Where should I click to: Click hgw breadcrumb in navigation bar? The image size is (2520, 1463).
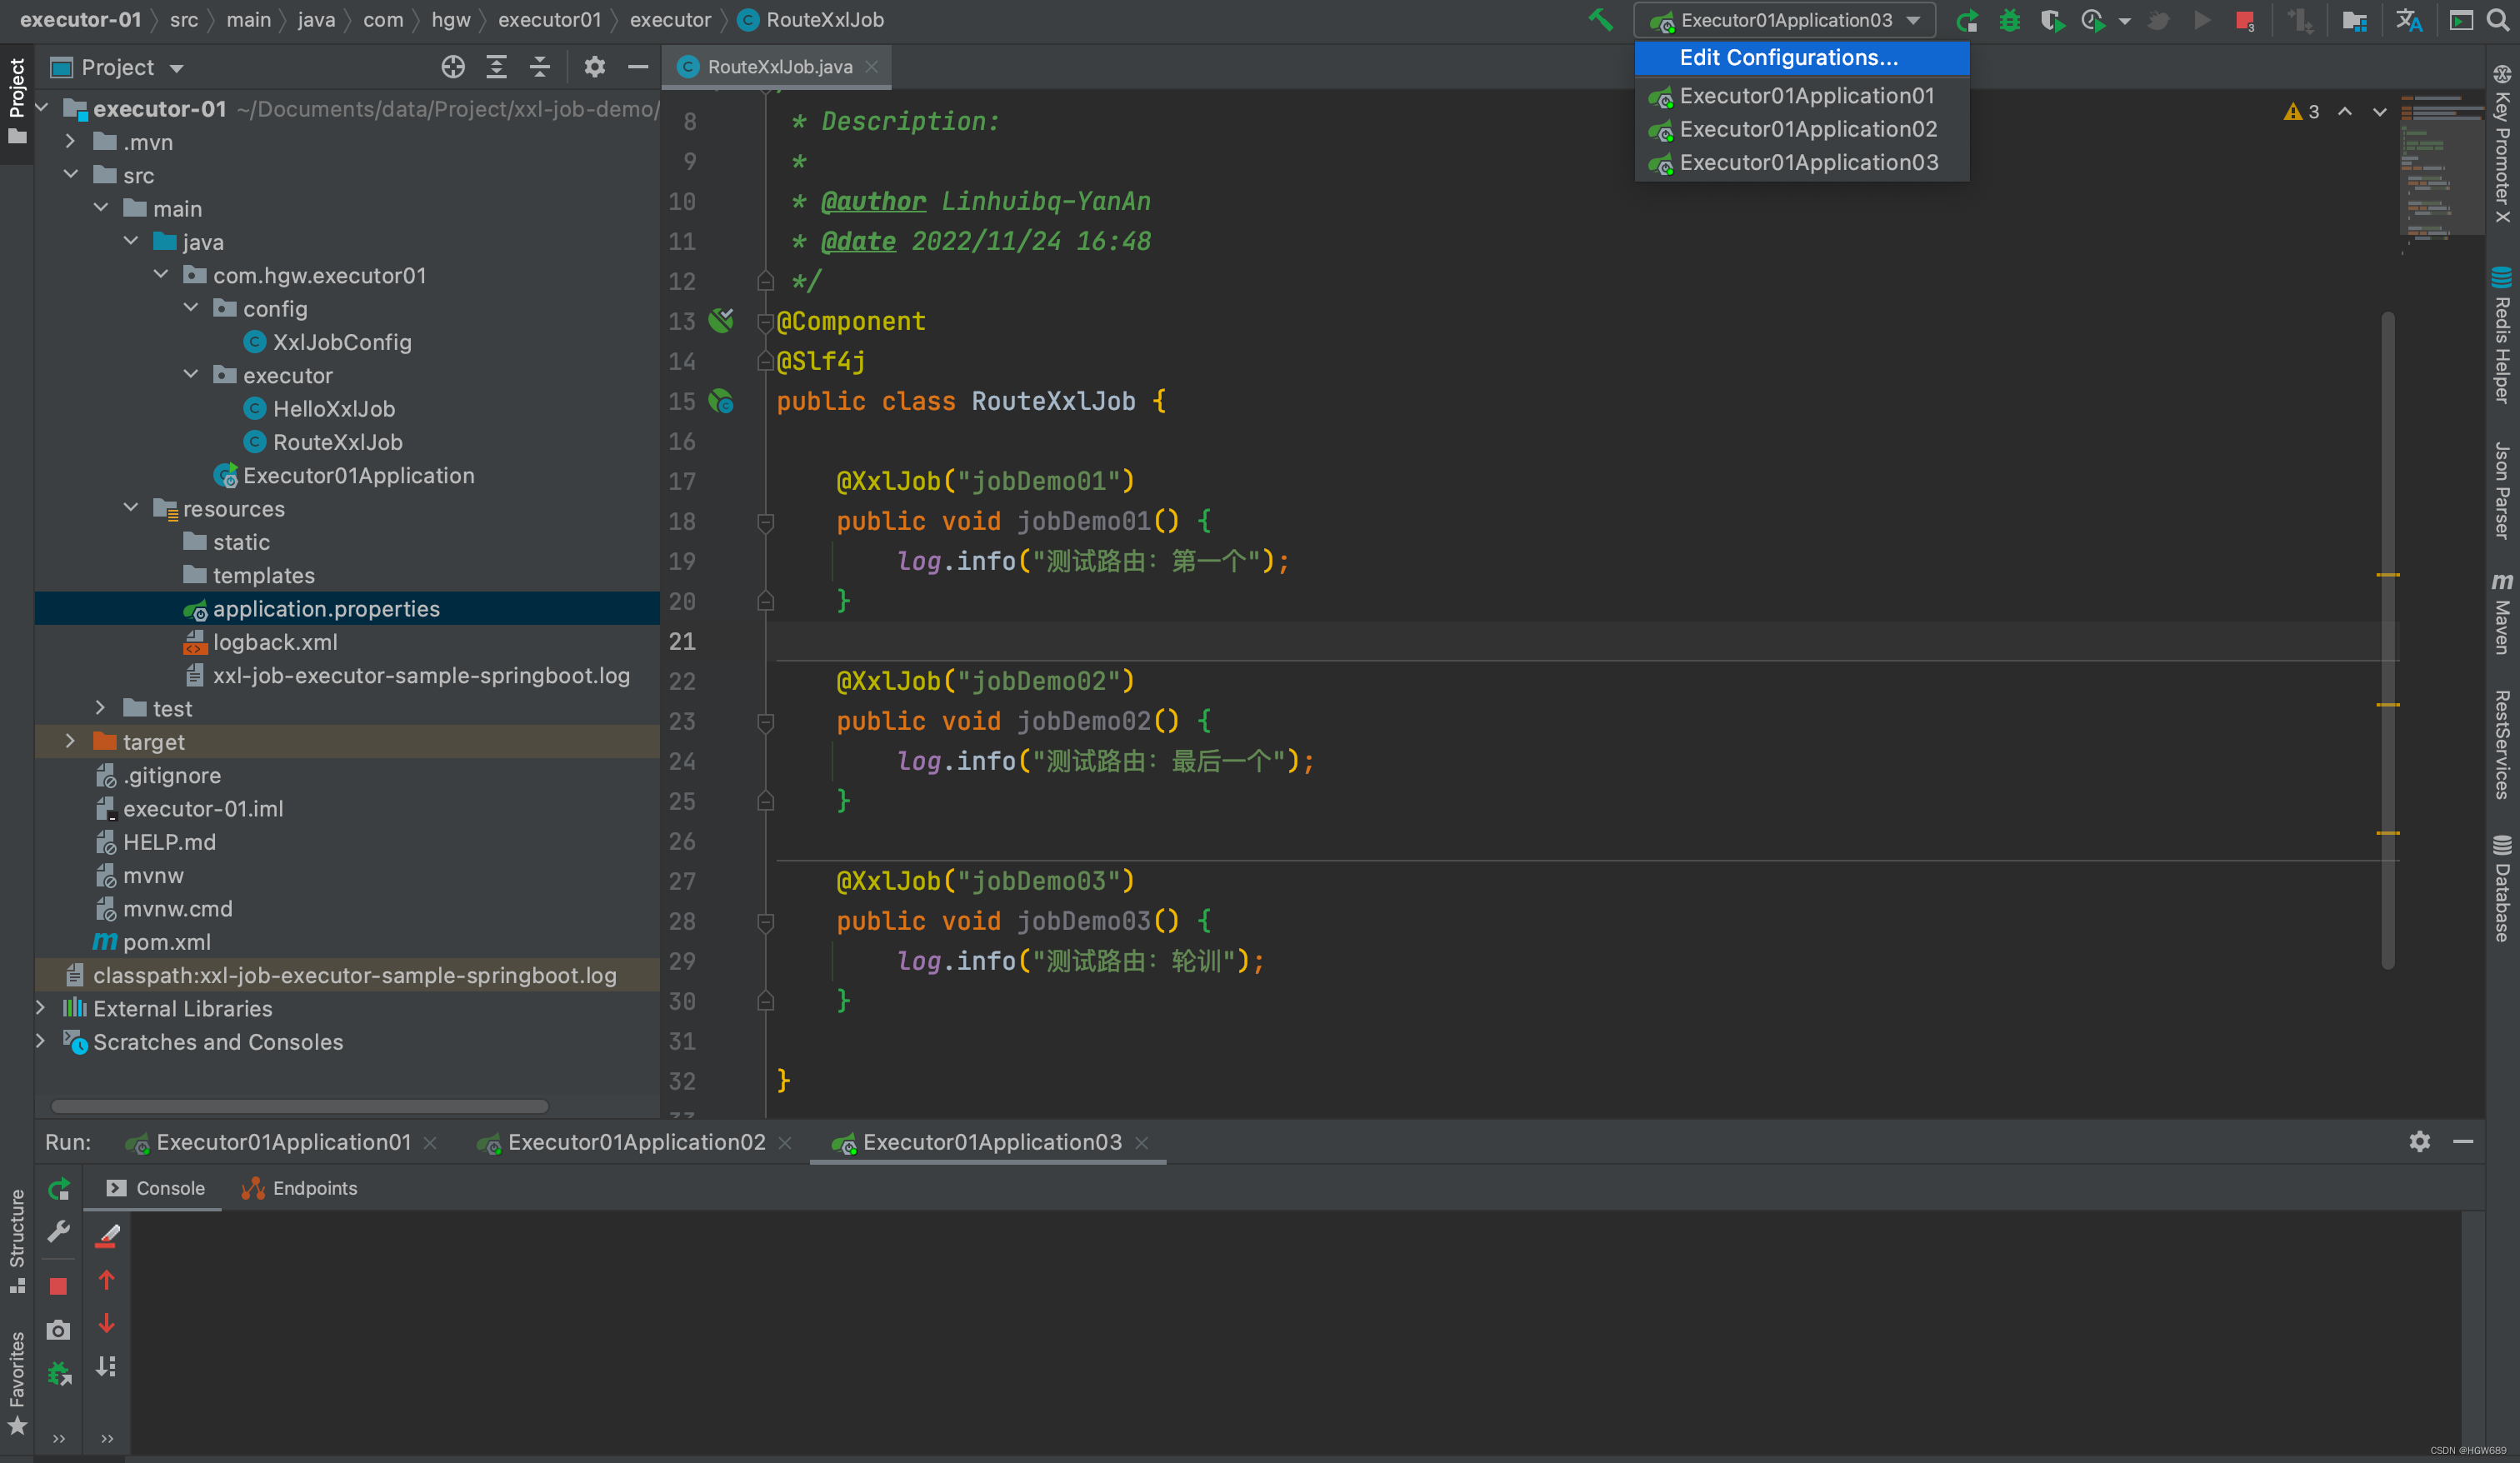[451, 20]
